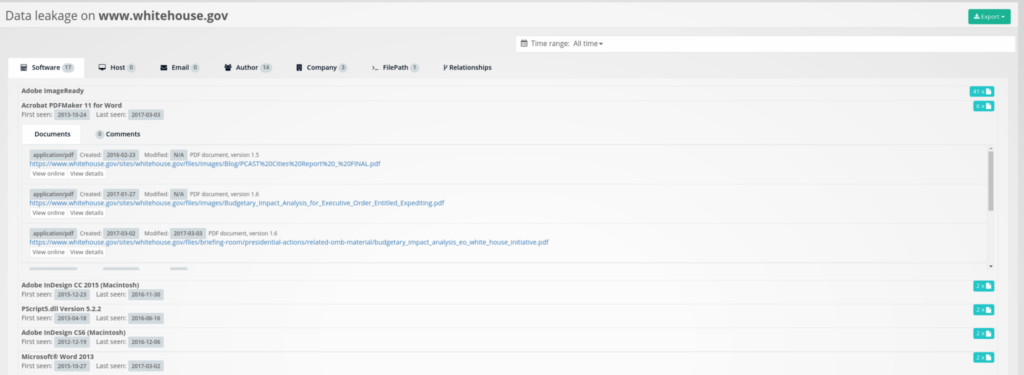The height and width of the screenshot is (375, 1024).
Task: Switch to the FilePath tab
Action: [x=395, y=67]
